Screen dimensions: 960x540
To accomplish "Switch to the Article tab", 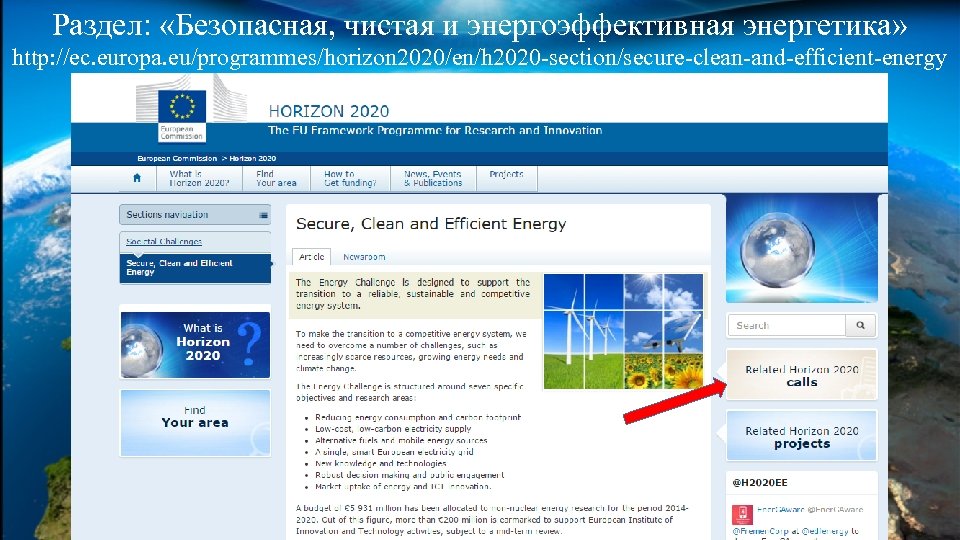I will click(x=312, y=257).
